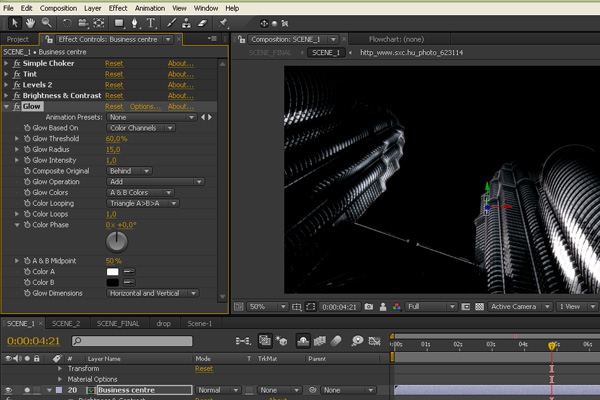Click the Draft 3D icon in timeline
The width and height of the screenshot is (600, 400).
click(282, 341)
